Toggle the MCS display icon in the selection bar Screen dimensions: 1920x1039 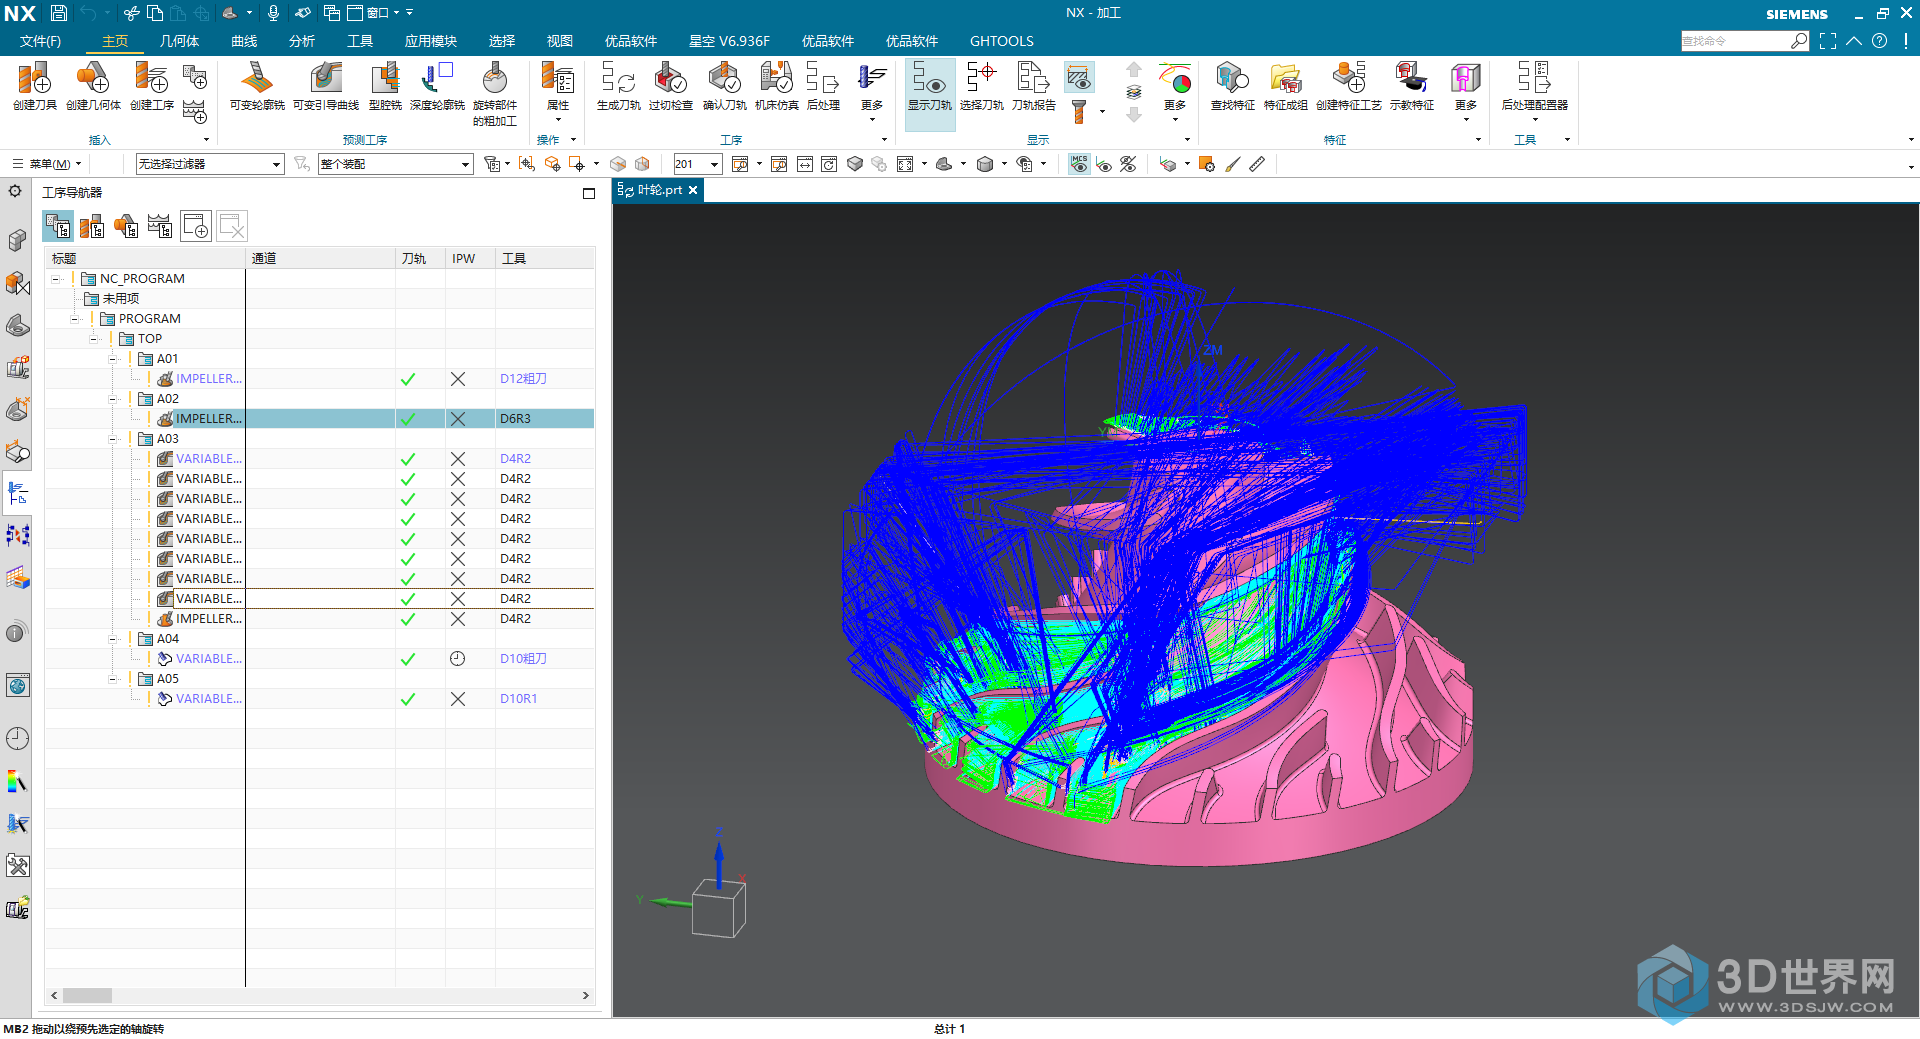point(1079,164)
